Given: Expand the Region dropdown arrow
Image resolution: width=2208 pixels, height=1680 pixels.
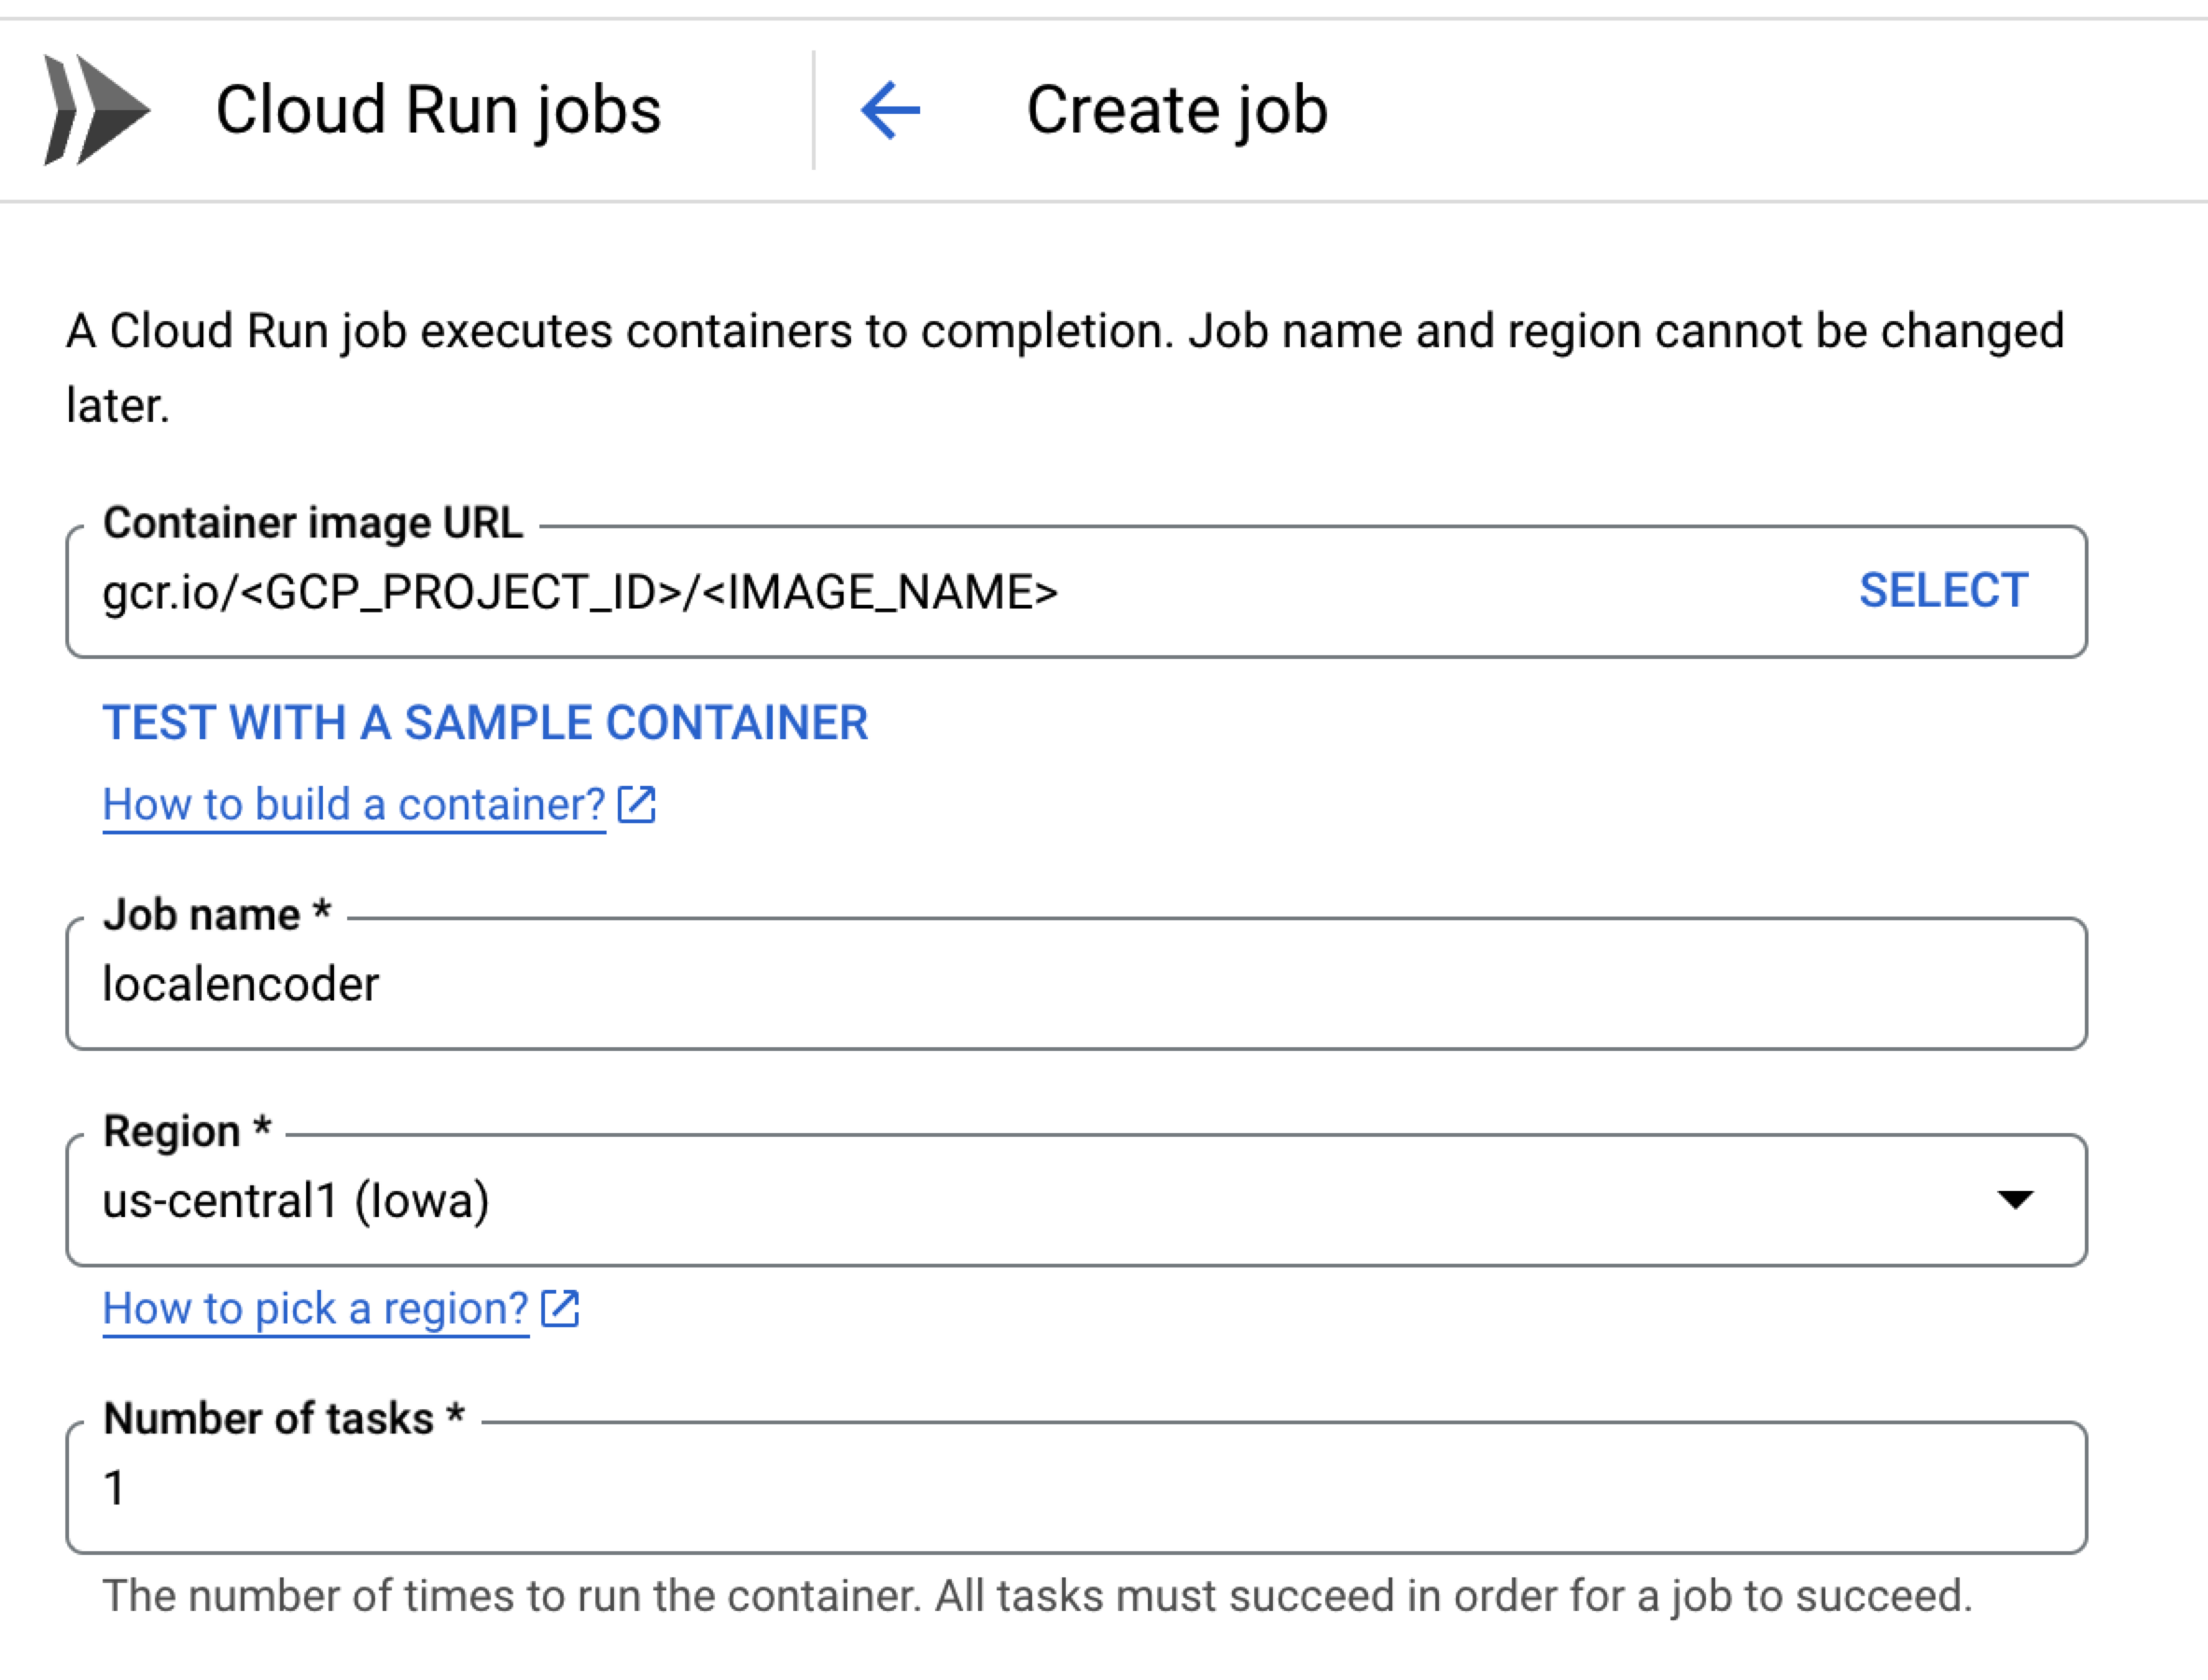Looking at the screenshot, I should pos(2015,1199).
